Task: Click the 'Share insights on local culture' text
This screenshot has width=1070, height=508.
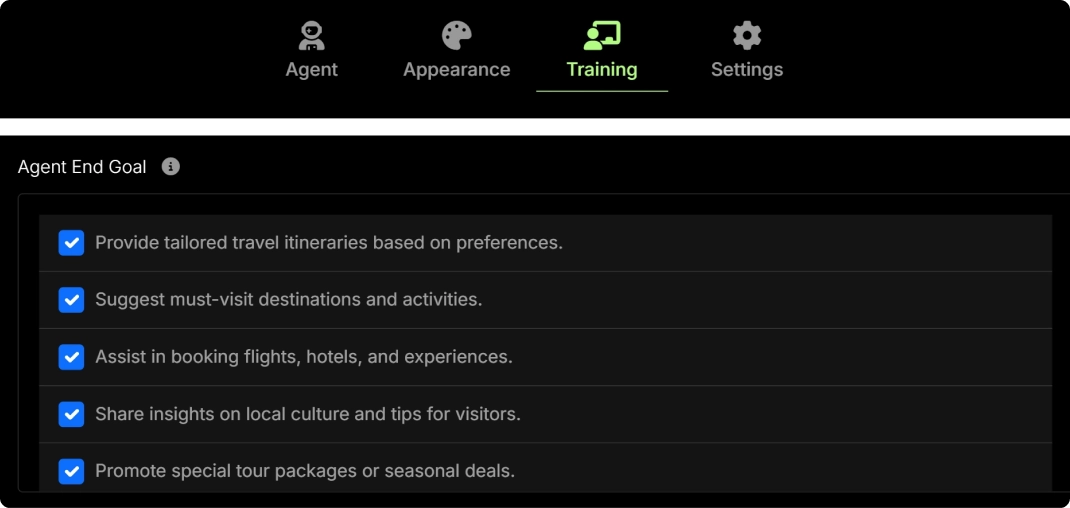Action: [x=308, y=414]
